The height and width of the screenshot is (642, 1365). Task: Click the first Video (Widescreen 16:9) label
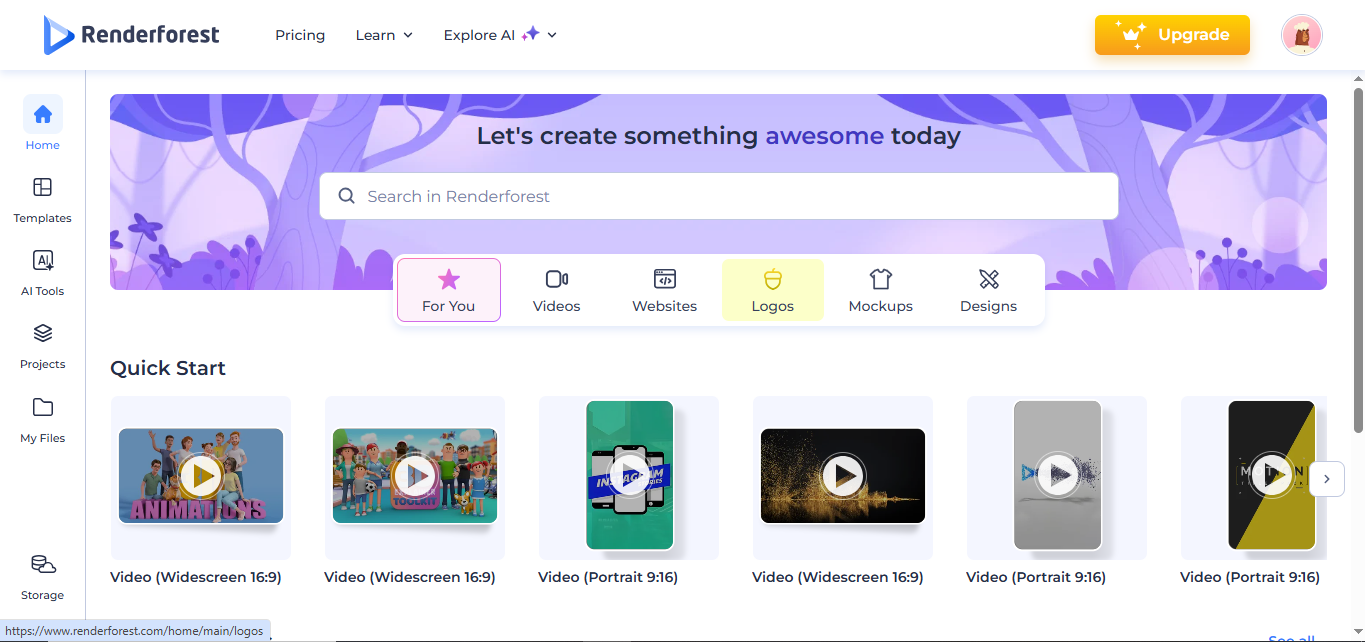196,577
